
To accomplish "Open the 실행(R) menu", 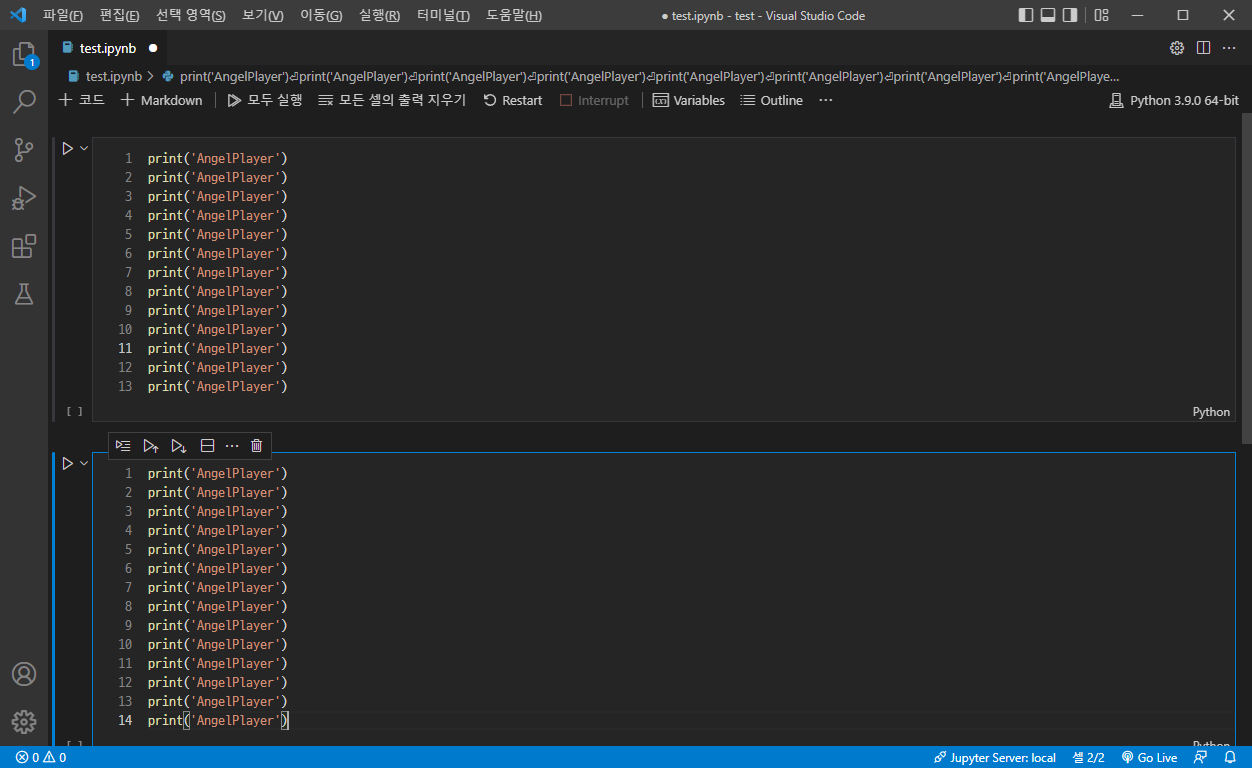I will tap(380, 15).
